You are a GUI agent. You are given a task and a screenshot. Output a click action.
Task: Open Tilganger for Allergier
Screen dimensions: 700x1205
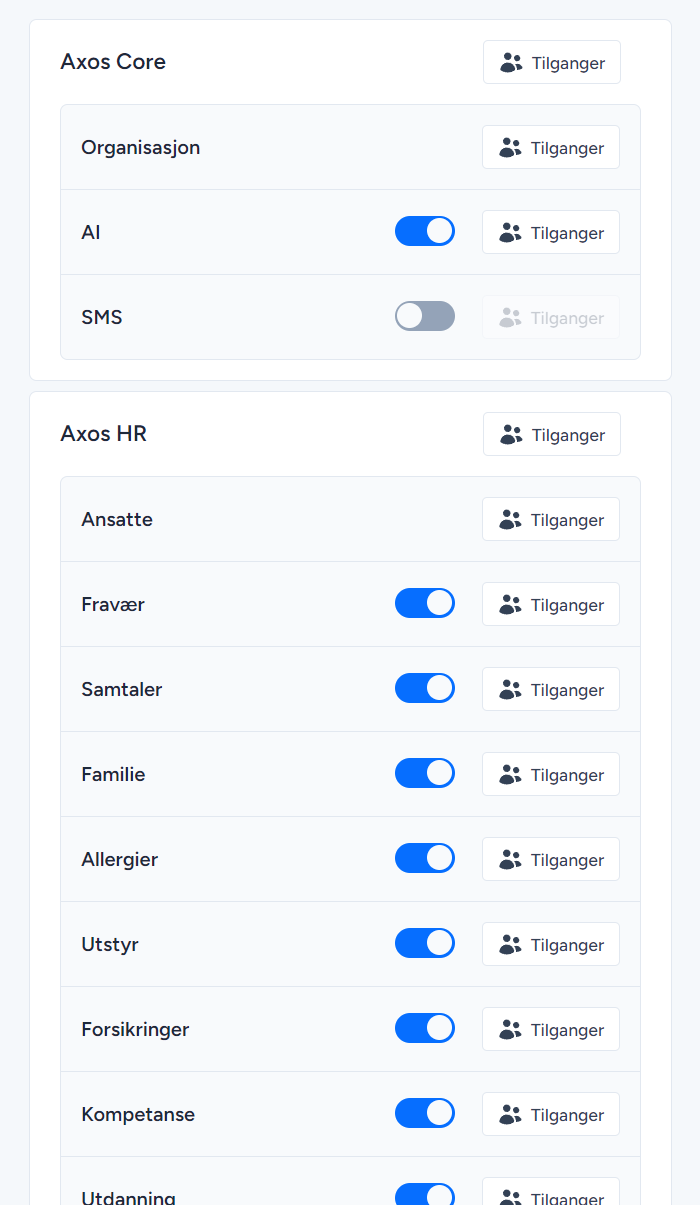click(x=550, y=859)
